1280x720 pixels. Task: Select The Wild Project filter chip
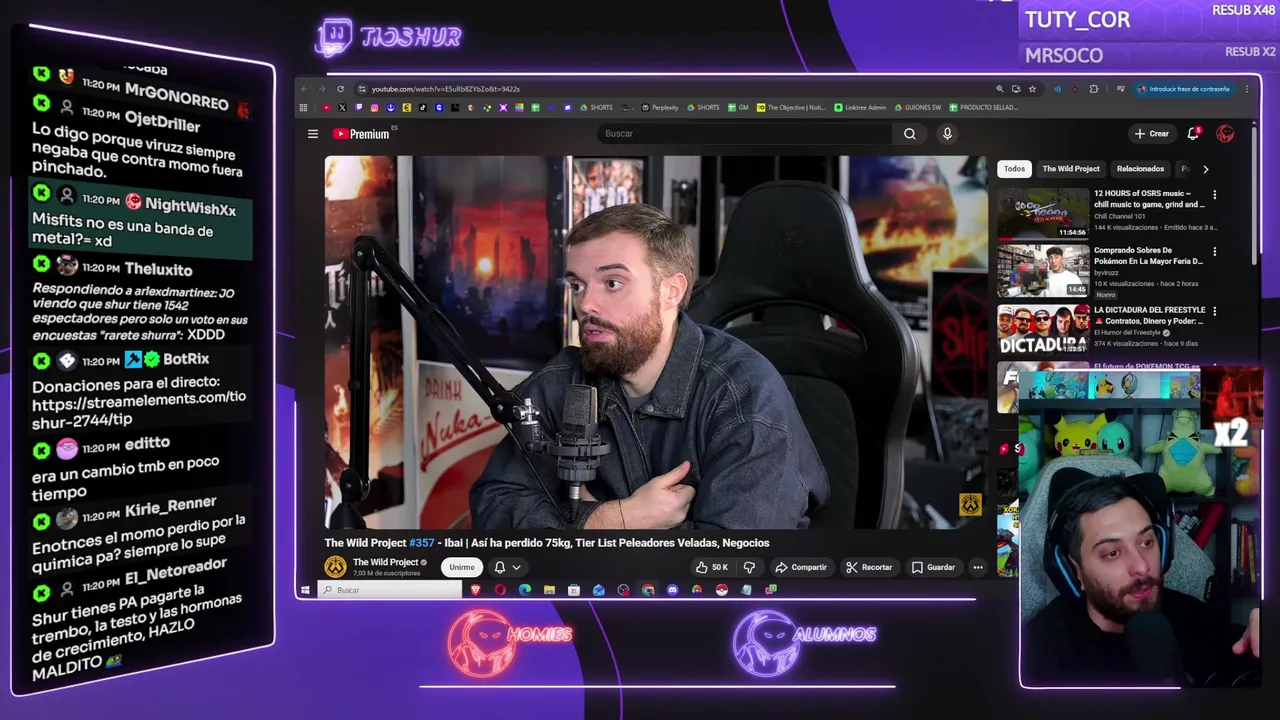point(1071,169)
